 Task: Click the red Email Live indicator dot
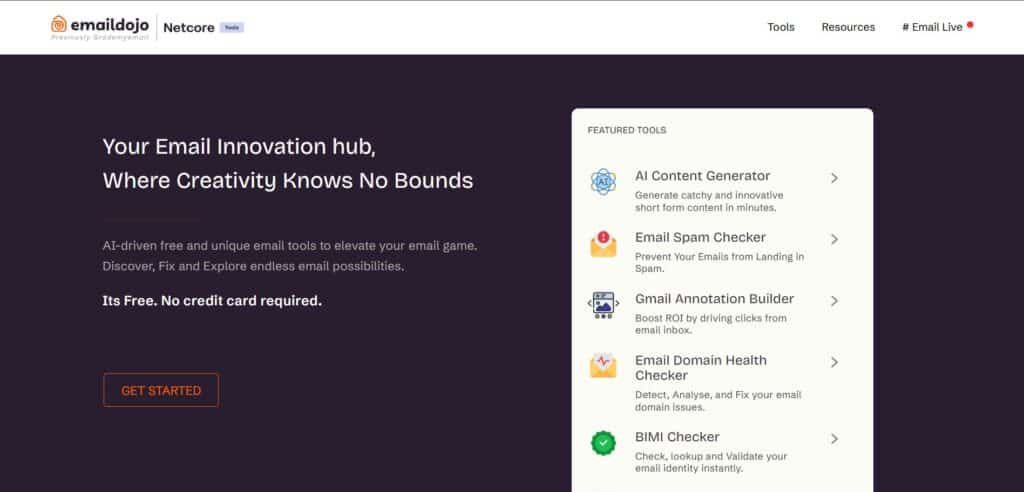[970, 24]
